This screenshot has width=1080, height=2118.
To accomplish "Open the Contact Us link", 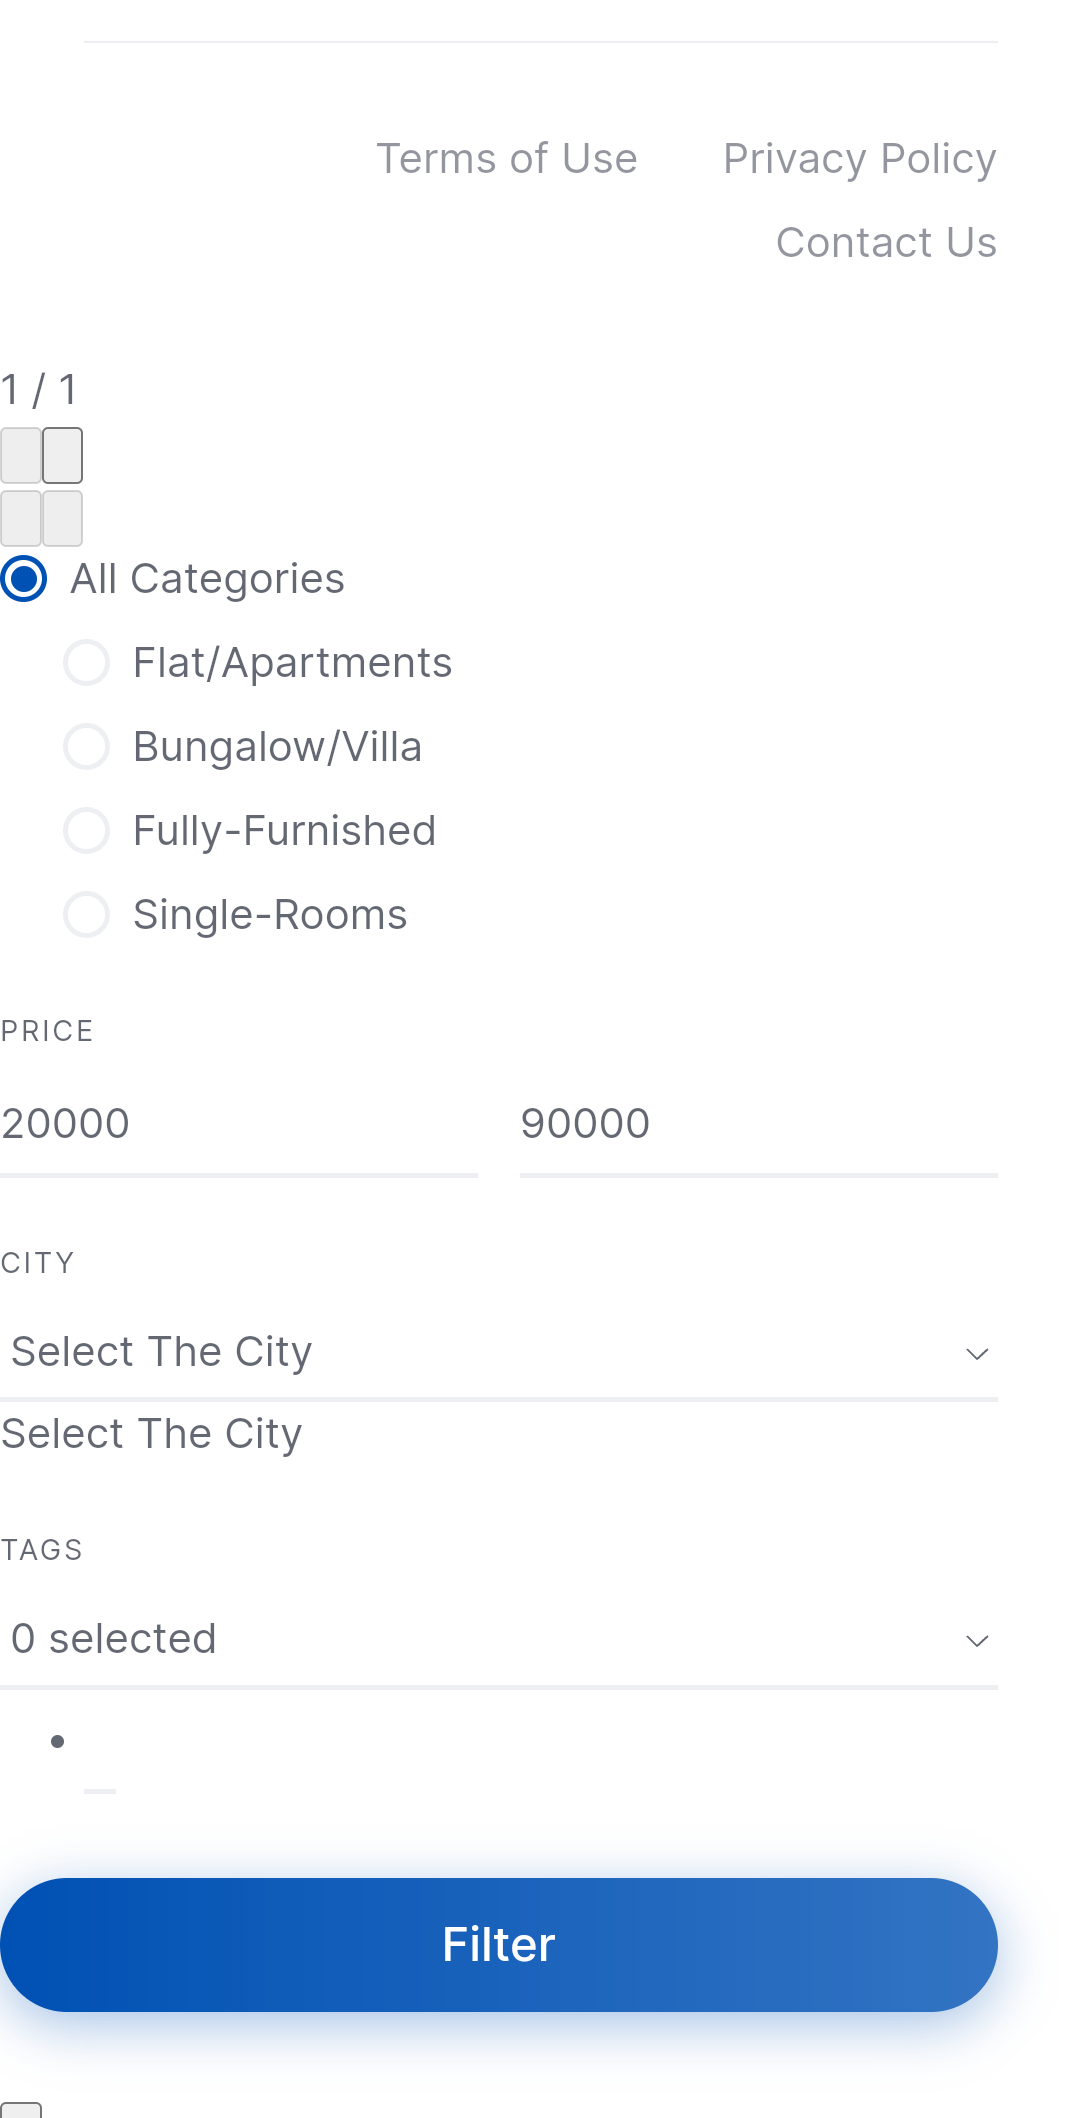I will tap(886, 242).
